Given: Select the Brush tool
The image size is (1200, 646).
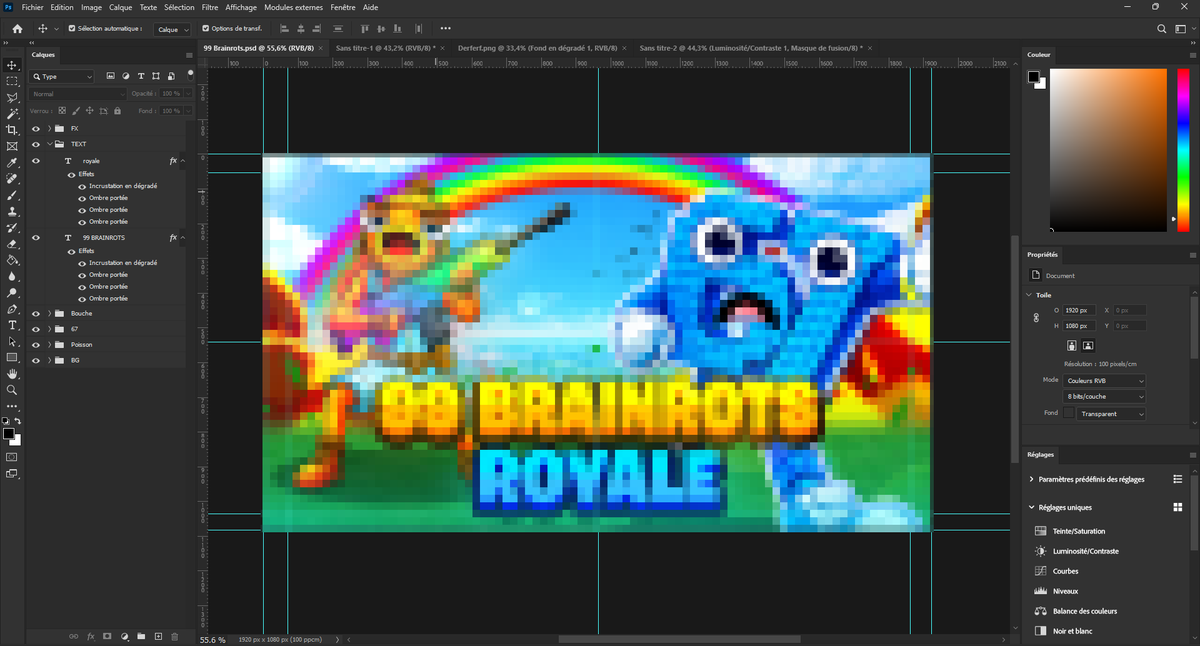Looking at the screenshot, I should click(12, 195).
